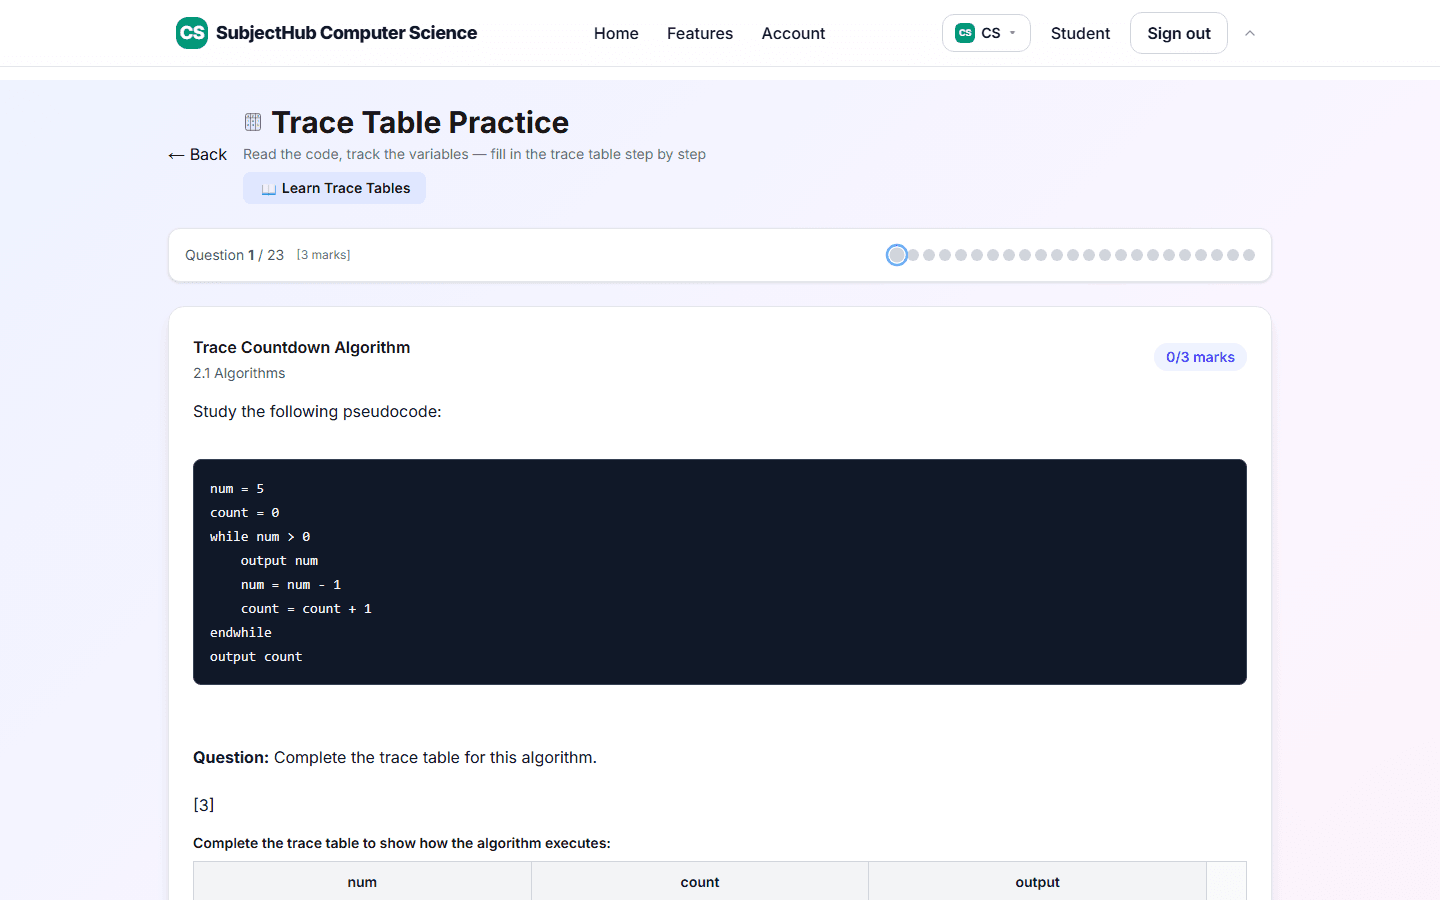Screen dimensions: 1440x900
Task: Click the 'endwhile' code line
Action: pyautogui.click(x=241, y=633)
